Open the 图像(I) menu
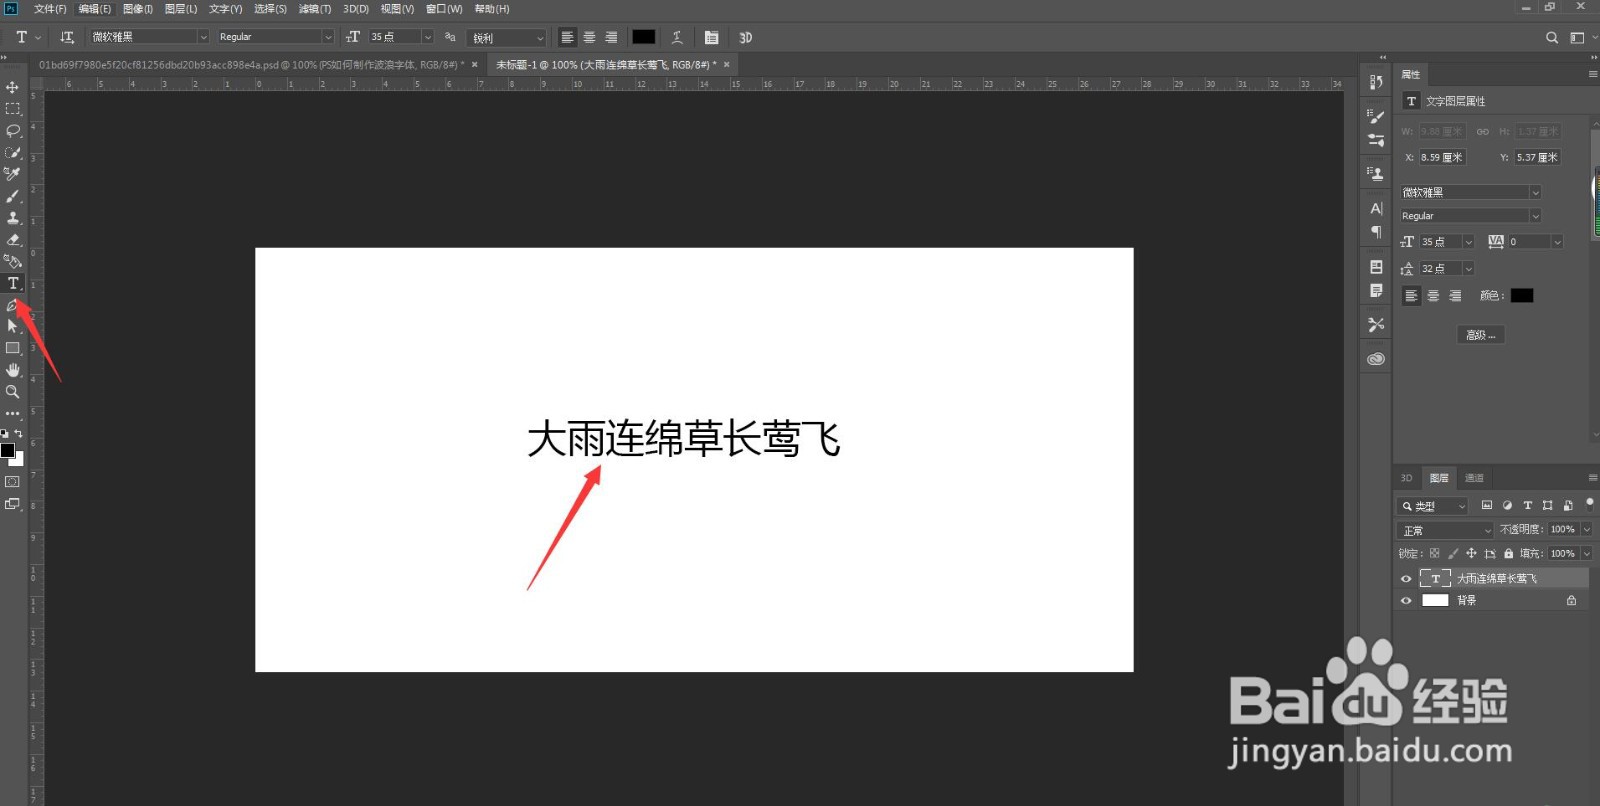1600x806 pixels. tap(138, 9)
